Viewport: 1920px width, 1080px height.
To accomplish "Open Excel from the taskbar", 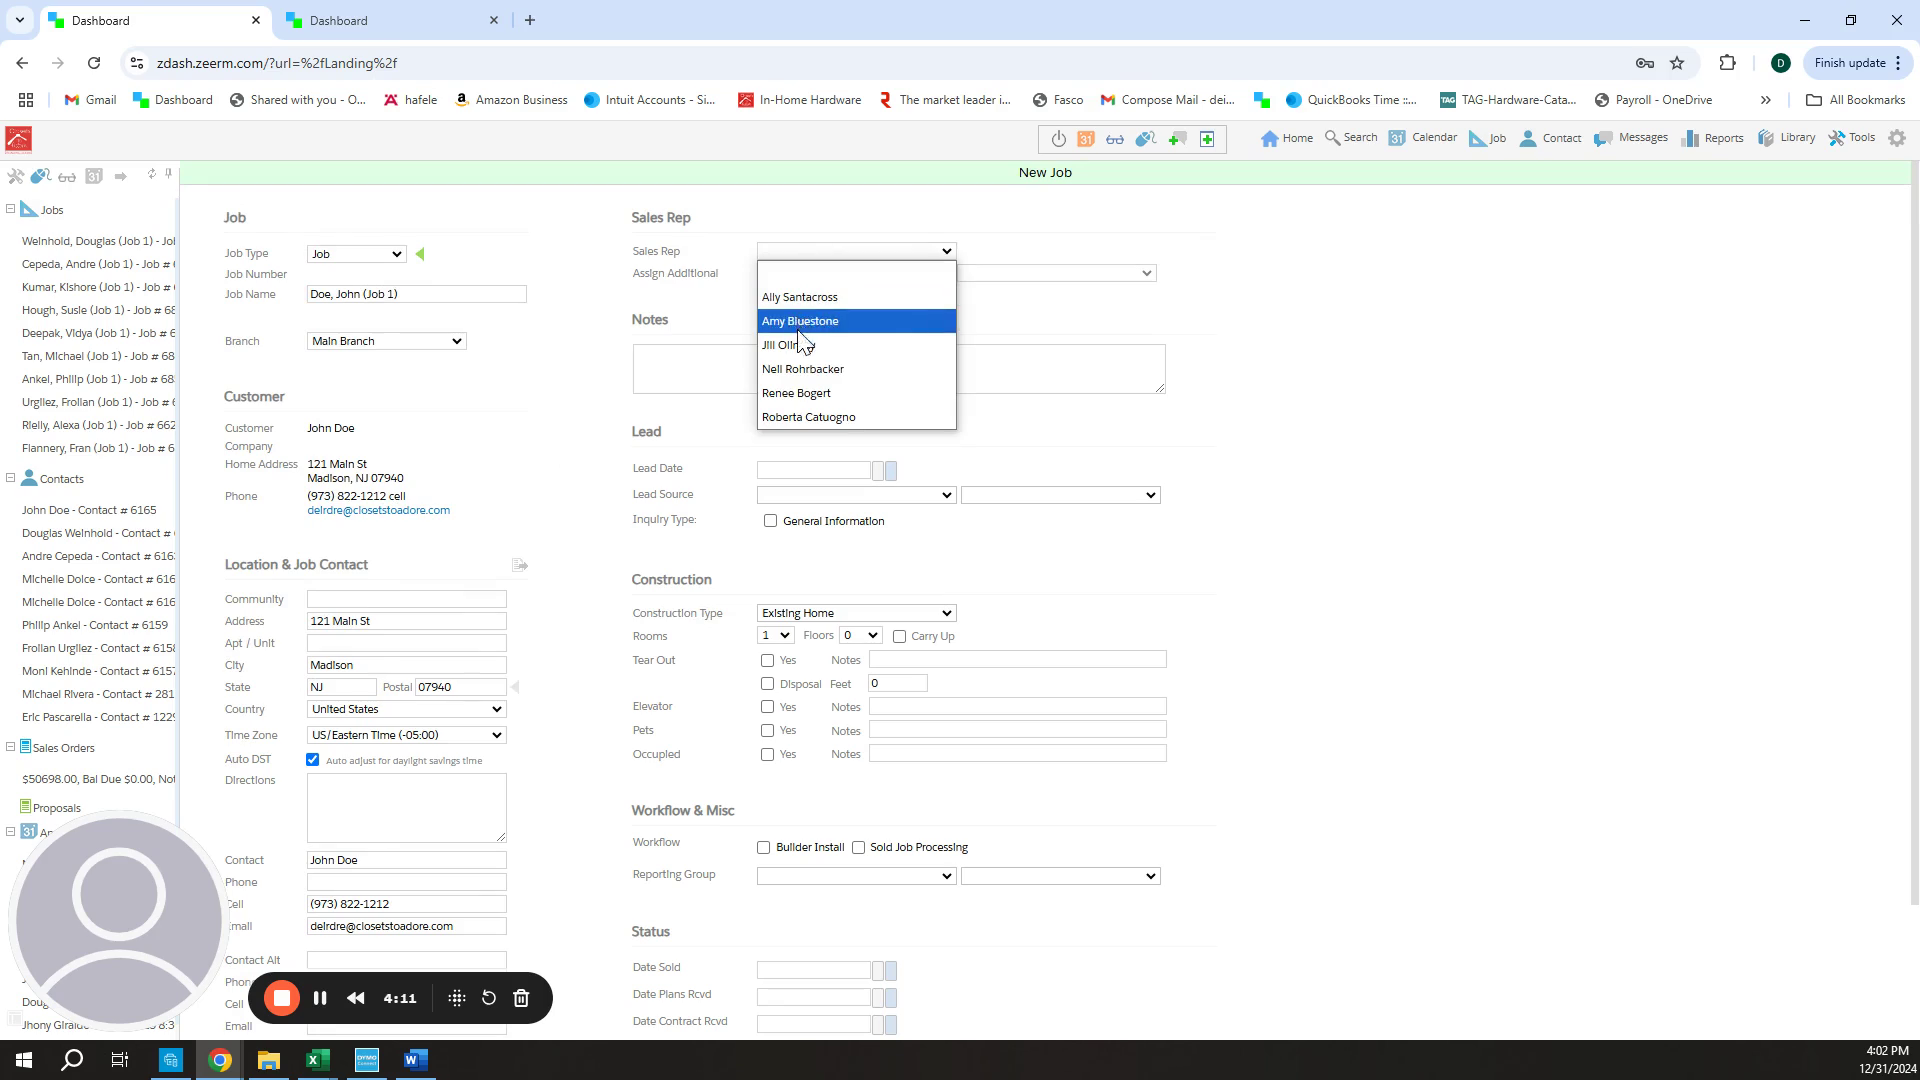I will click(x=318, y=1060).
